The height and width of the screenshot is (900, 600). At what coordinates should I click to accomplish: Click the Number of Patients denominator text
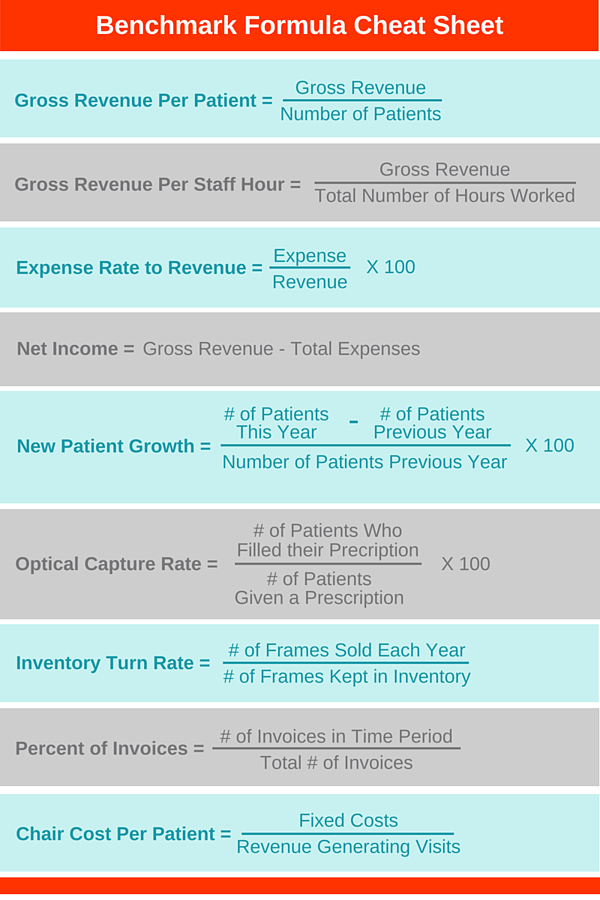coord(361,114)
